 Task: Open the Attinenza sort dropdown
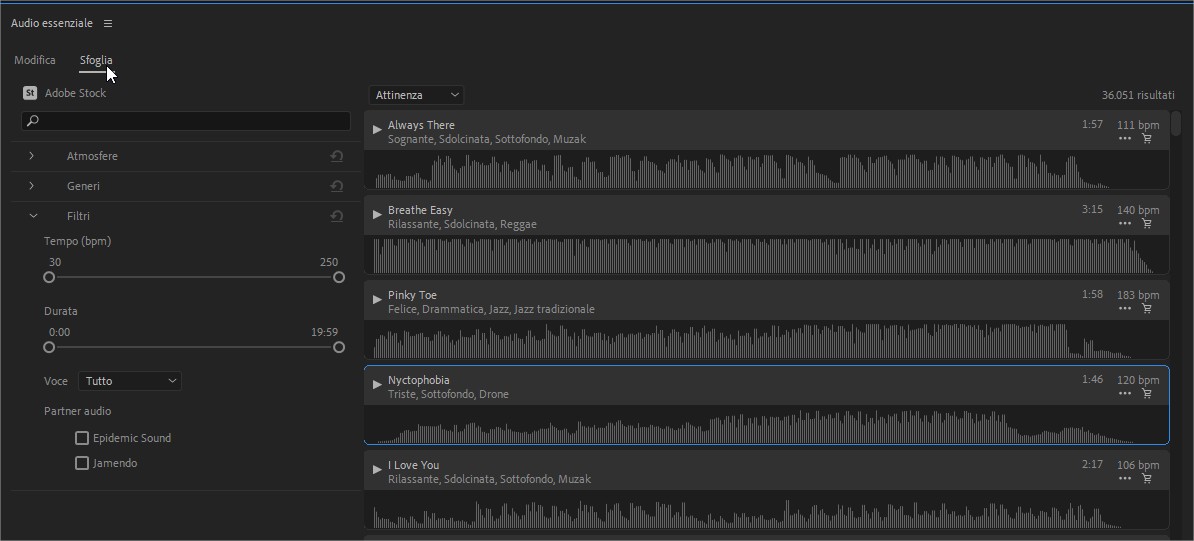point(417,95)
